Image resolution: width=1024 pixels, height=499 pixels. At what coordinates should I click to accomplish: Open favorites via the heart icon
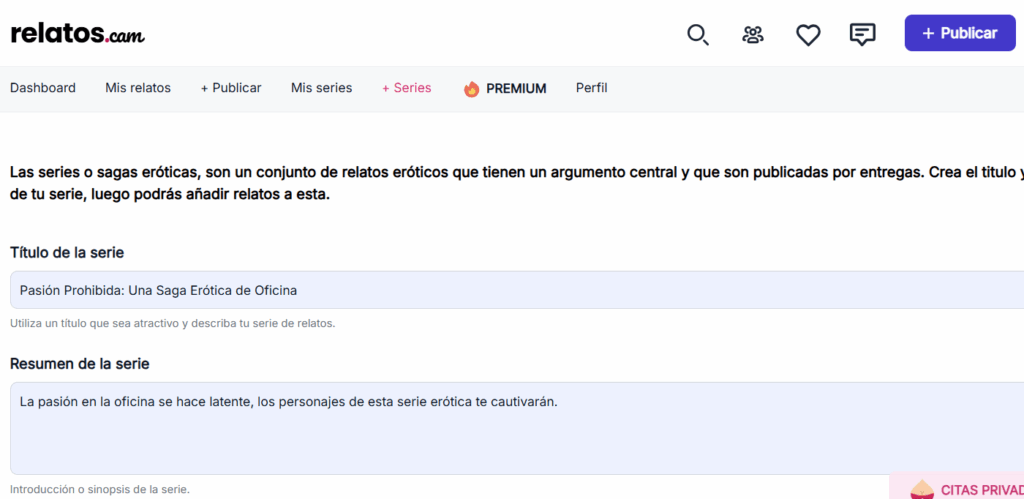coord(808,34)
